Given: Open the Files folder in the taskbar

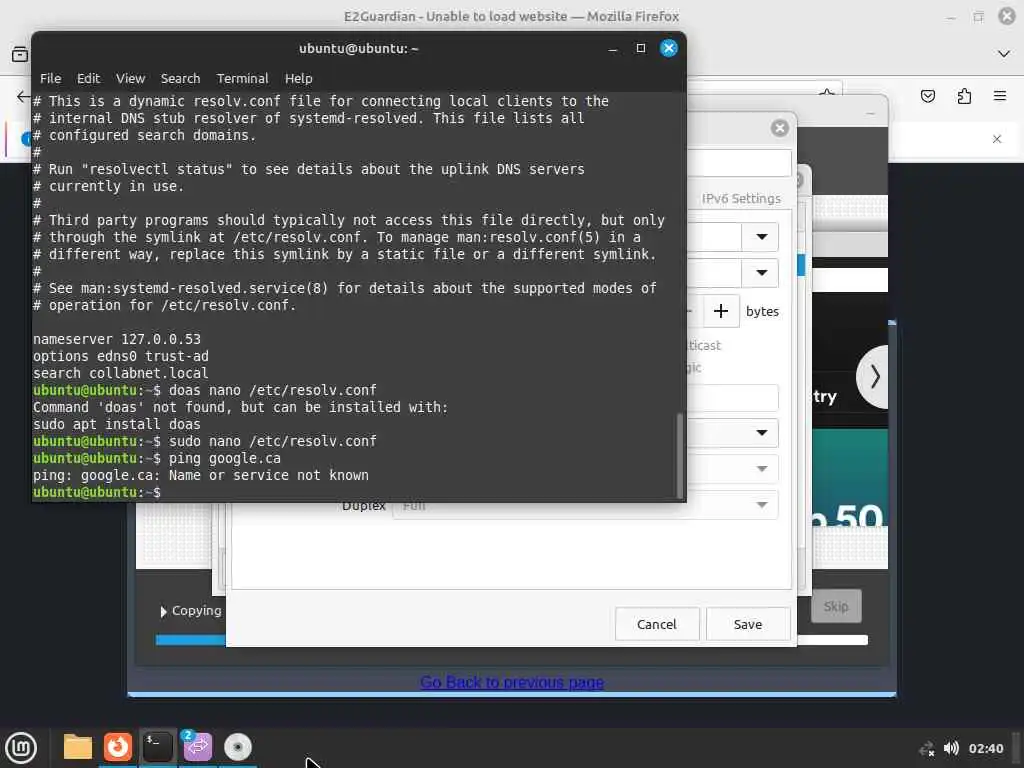Looking at the screenshot, I should click(78, 747).
